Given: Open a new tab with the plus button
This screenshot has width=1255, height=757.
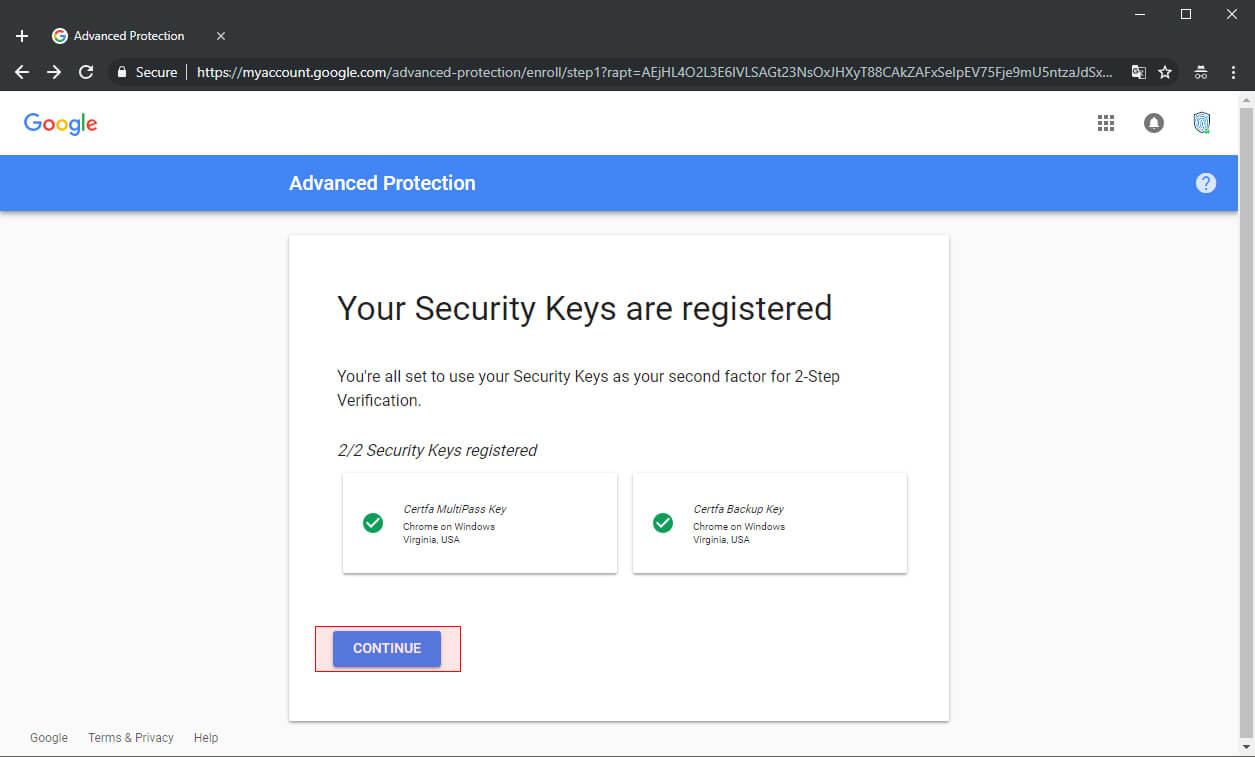Looking at the screenshot, I should (x=22, y=36).
